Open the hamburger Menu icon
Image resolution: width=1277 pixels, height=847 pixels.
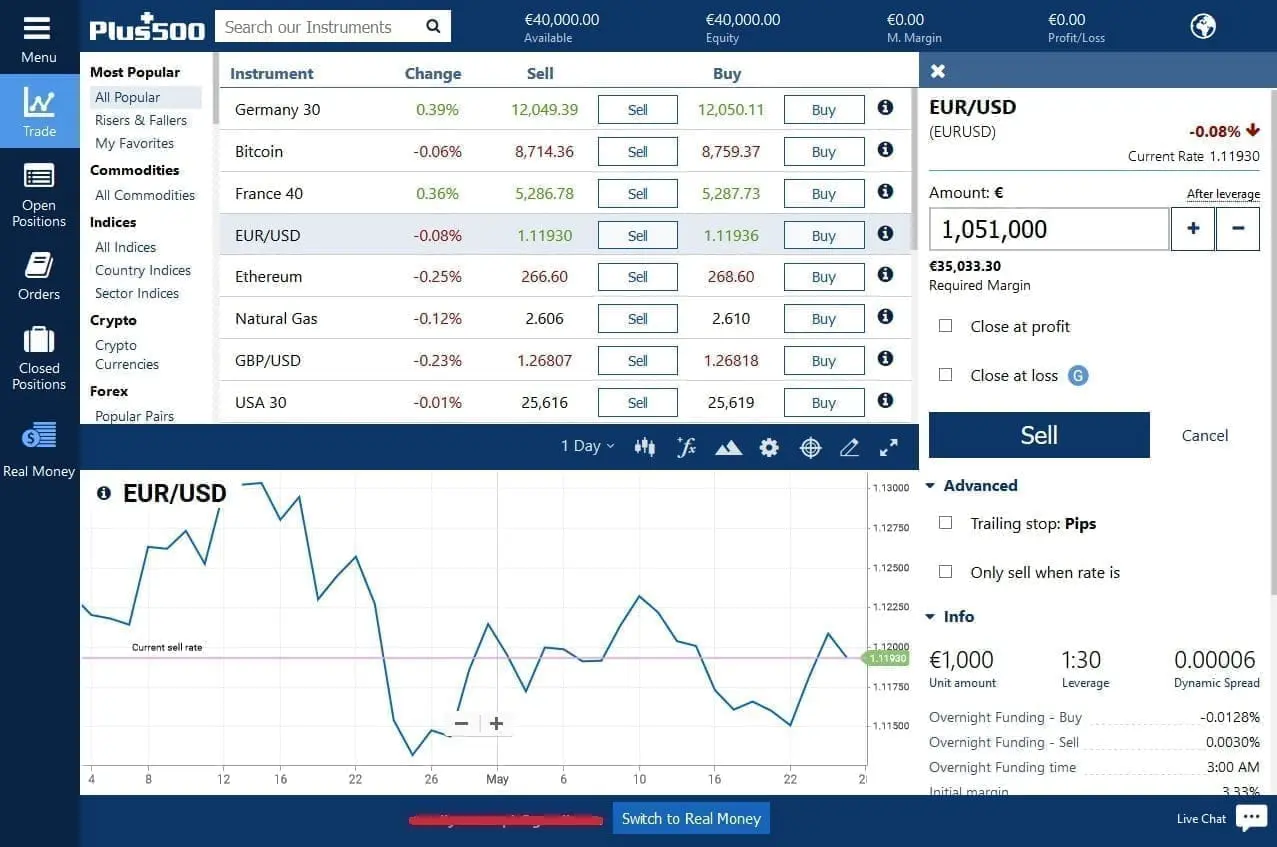37,28
